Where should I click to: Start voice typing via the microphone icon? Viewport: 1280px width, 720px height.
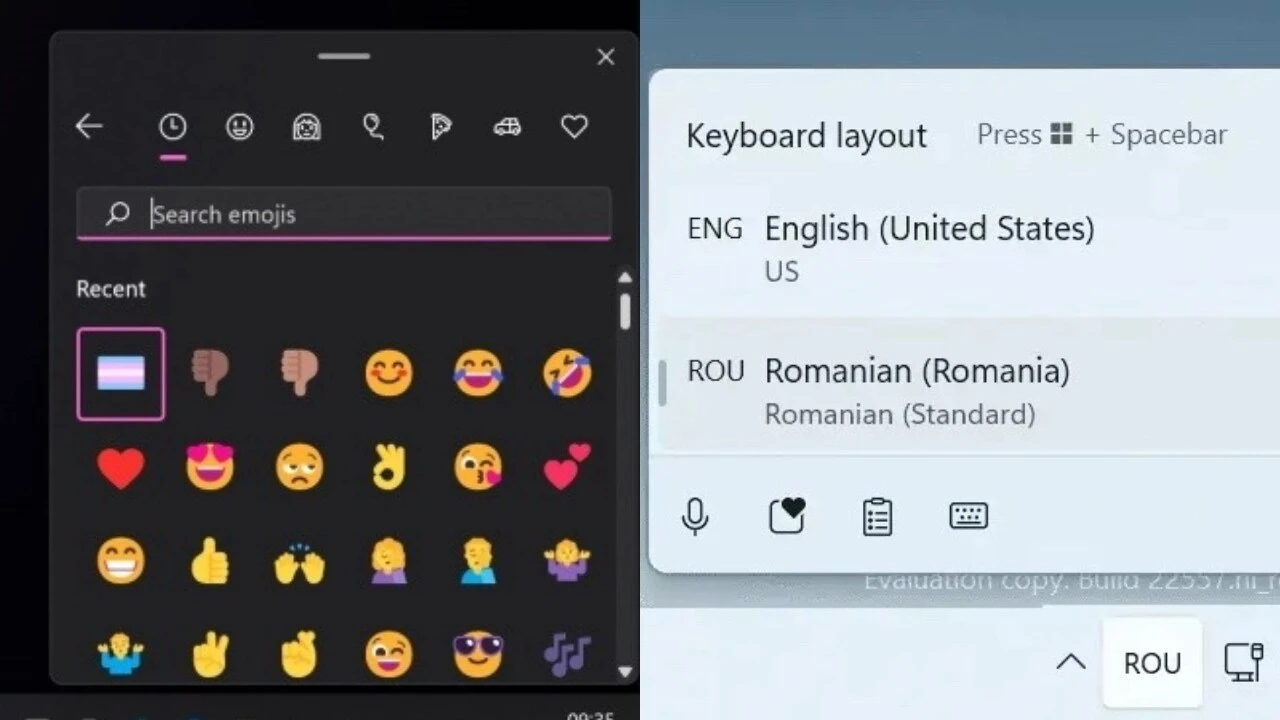(696, 516)
